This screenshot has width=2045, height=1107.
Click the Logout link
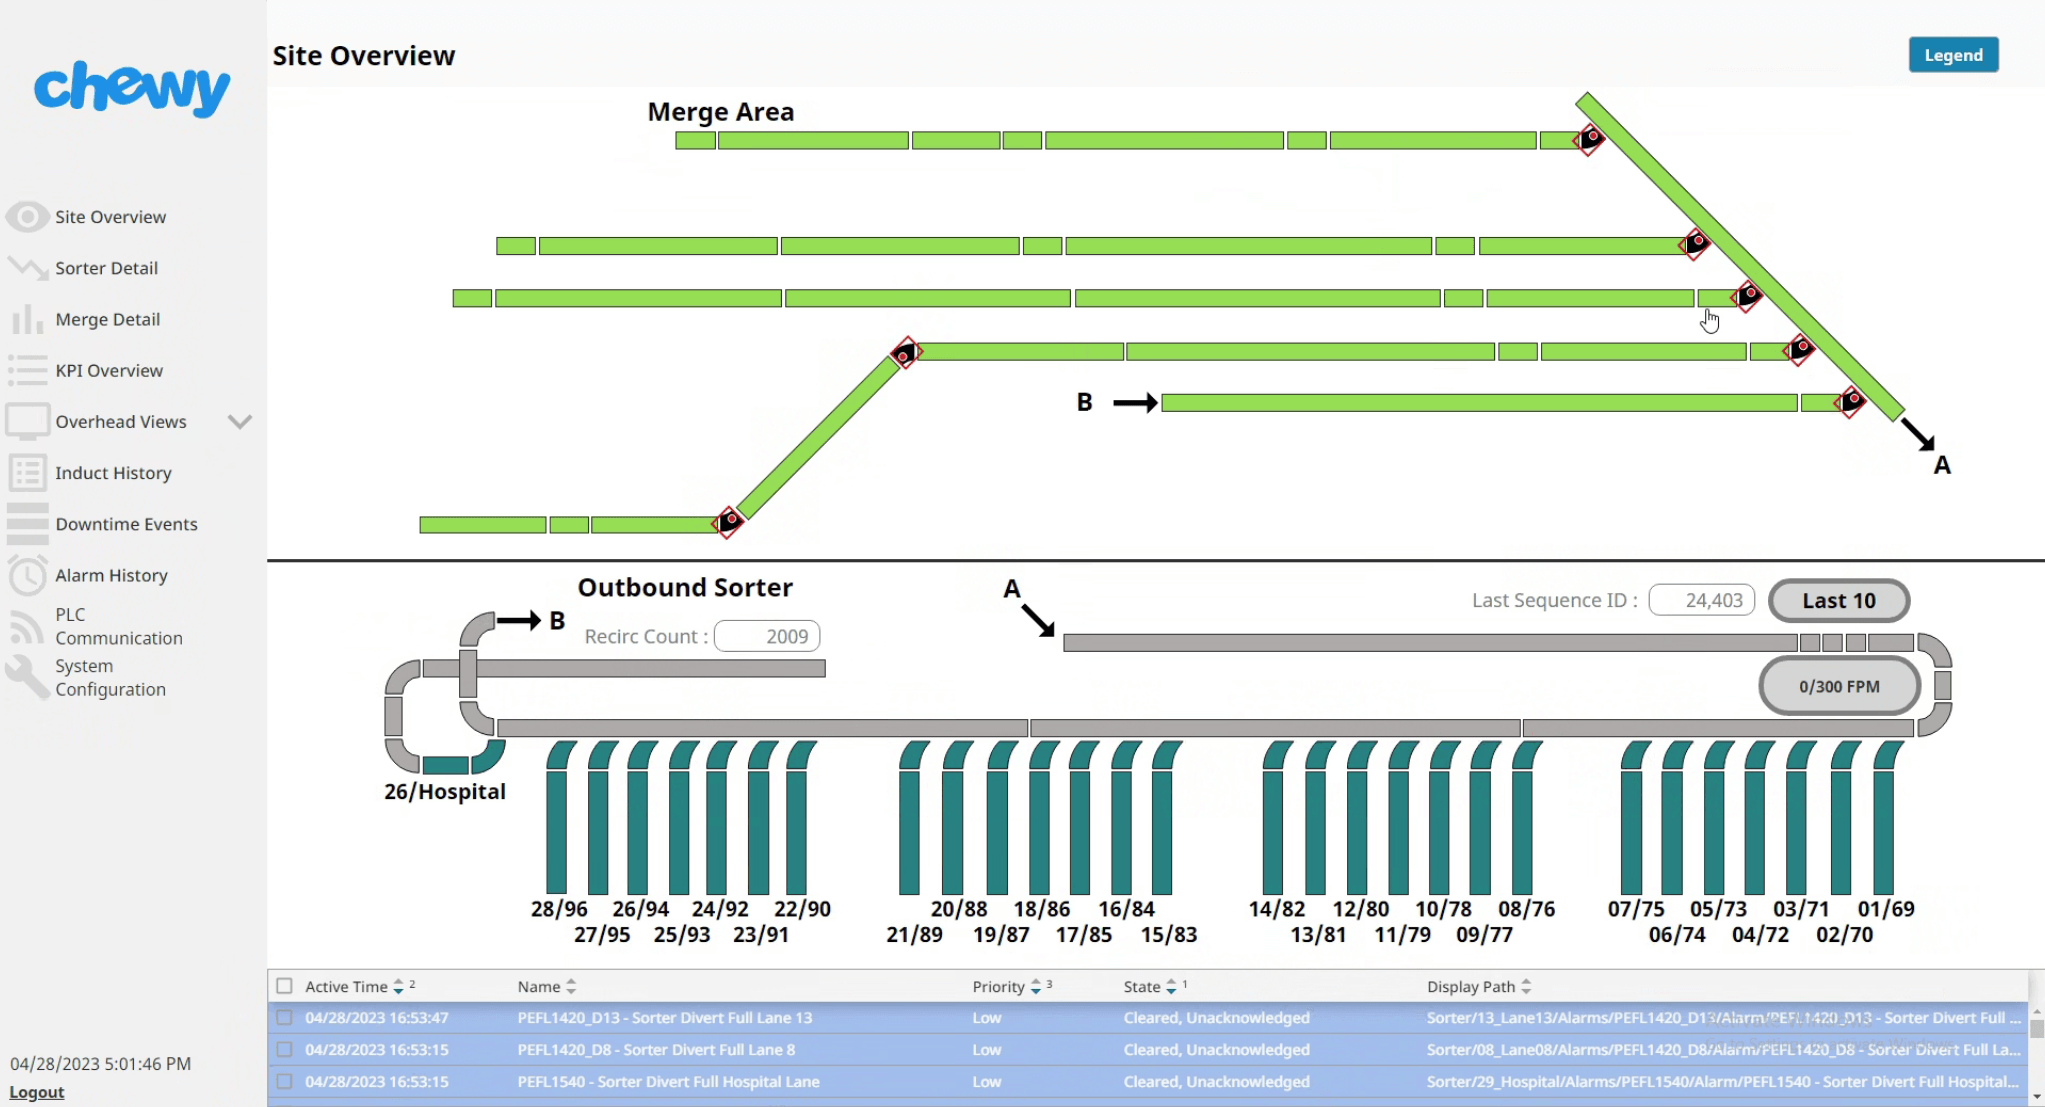pos(37,1092)
